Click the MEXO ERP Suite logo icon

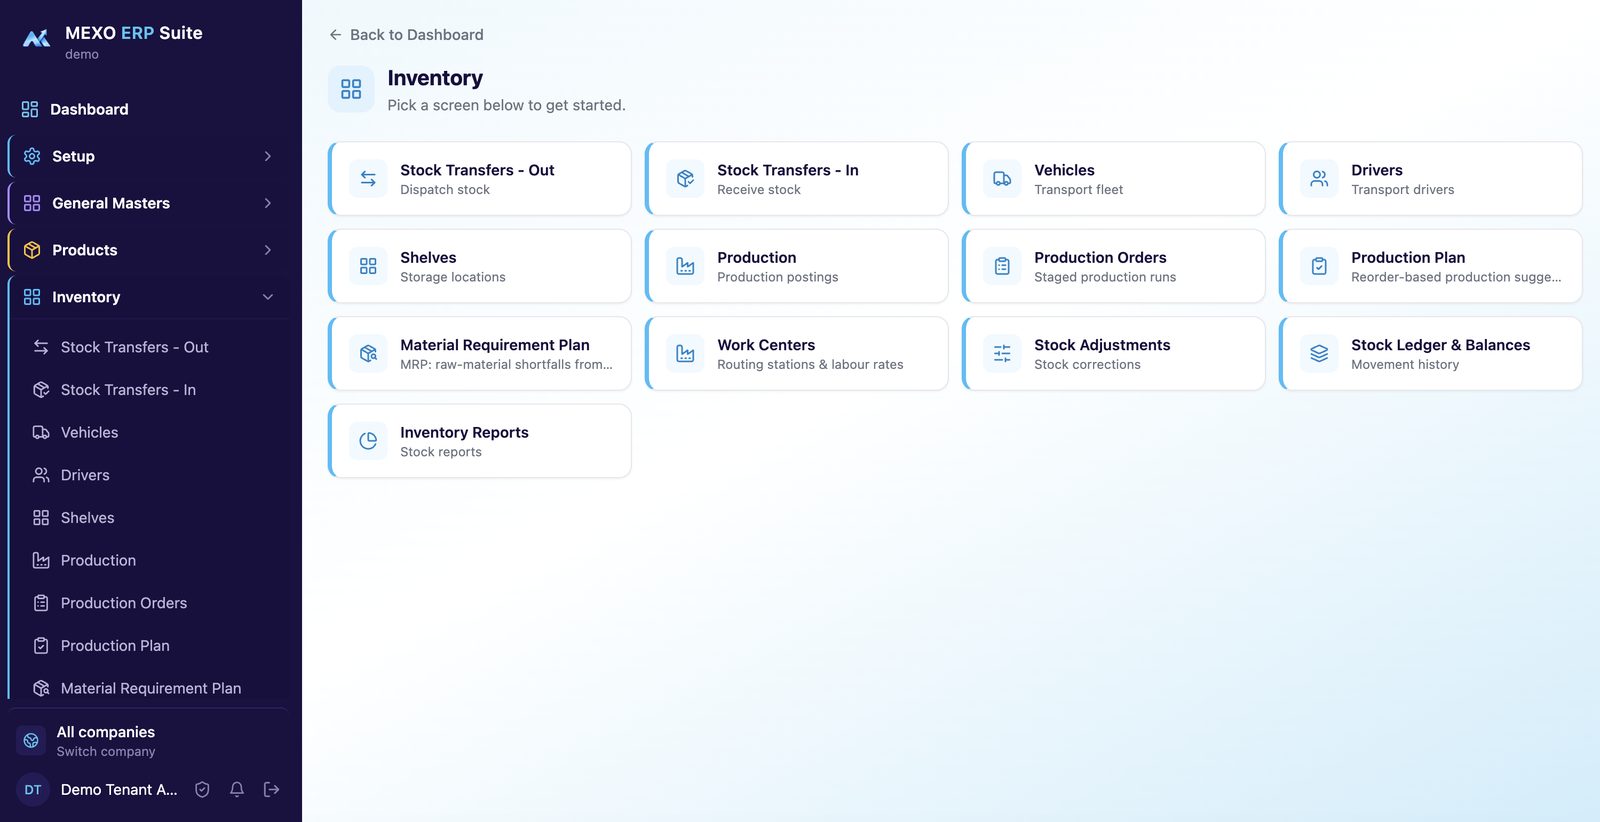click(x=37, y=39)
